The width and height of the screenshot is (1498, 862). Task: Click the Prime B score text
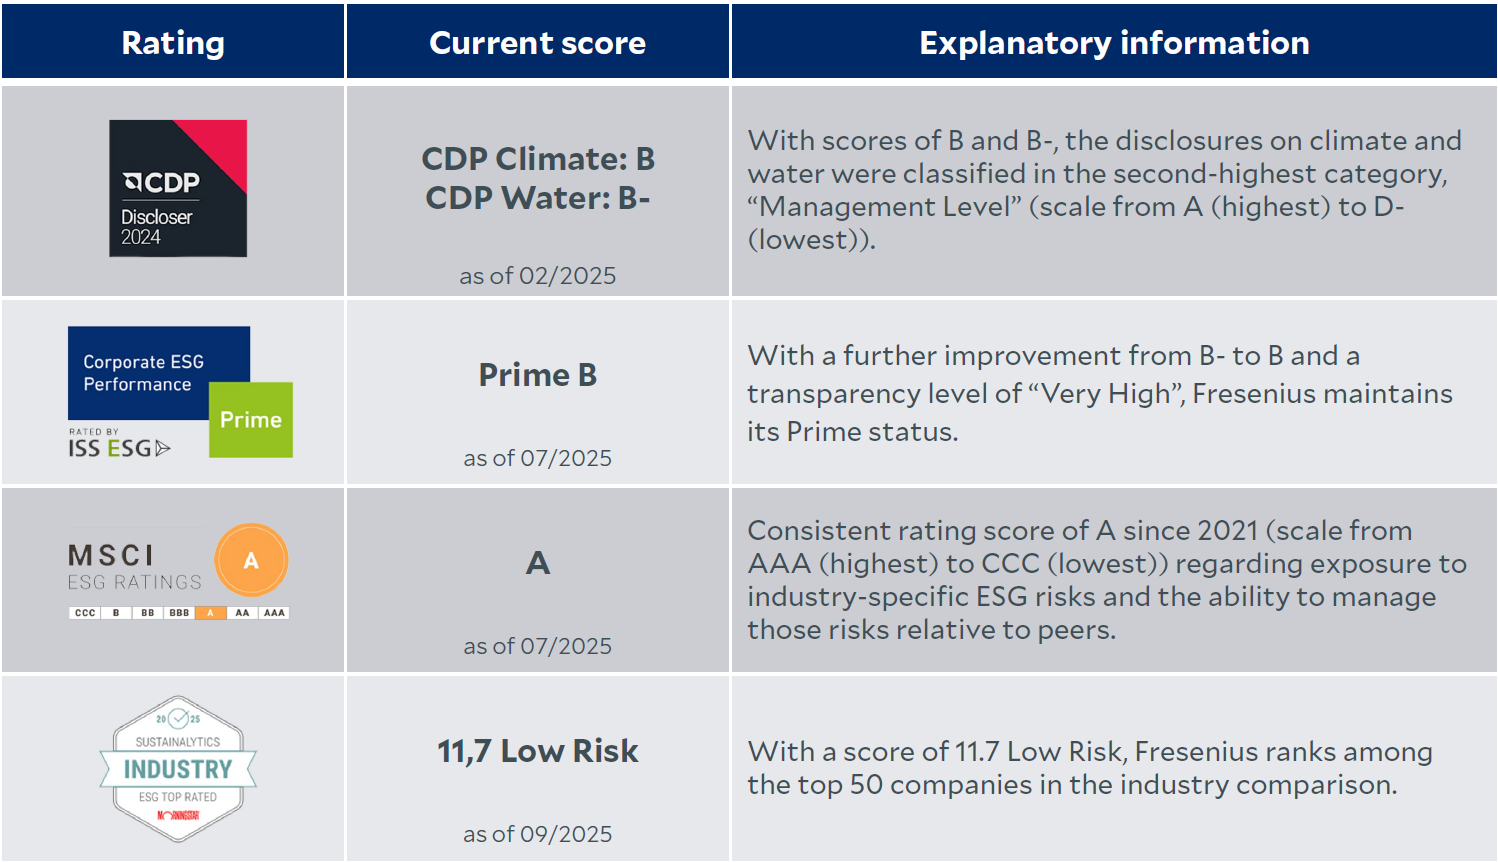click(538, 375)
